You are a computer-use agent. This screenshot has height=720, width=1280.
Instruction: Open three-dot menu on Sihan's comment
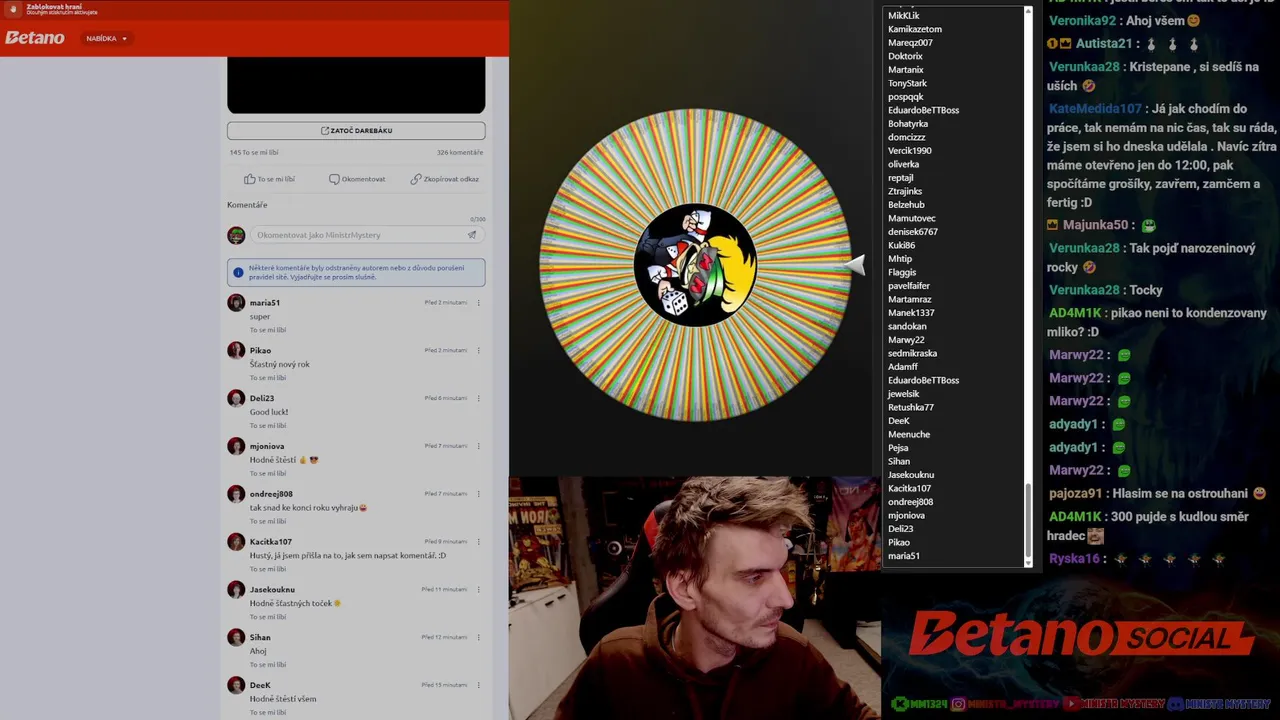tap(478, 637)
